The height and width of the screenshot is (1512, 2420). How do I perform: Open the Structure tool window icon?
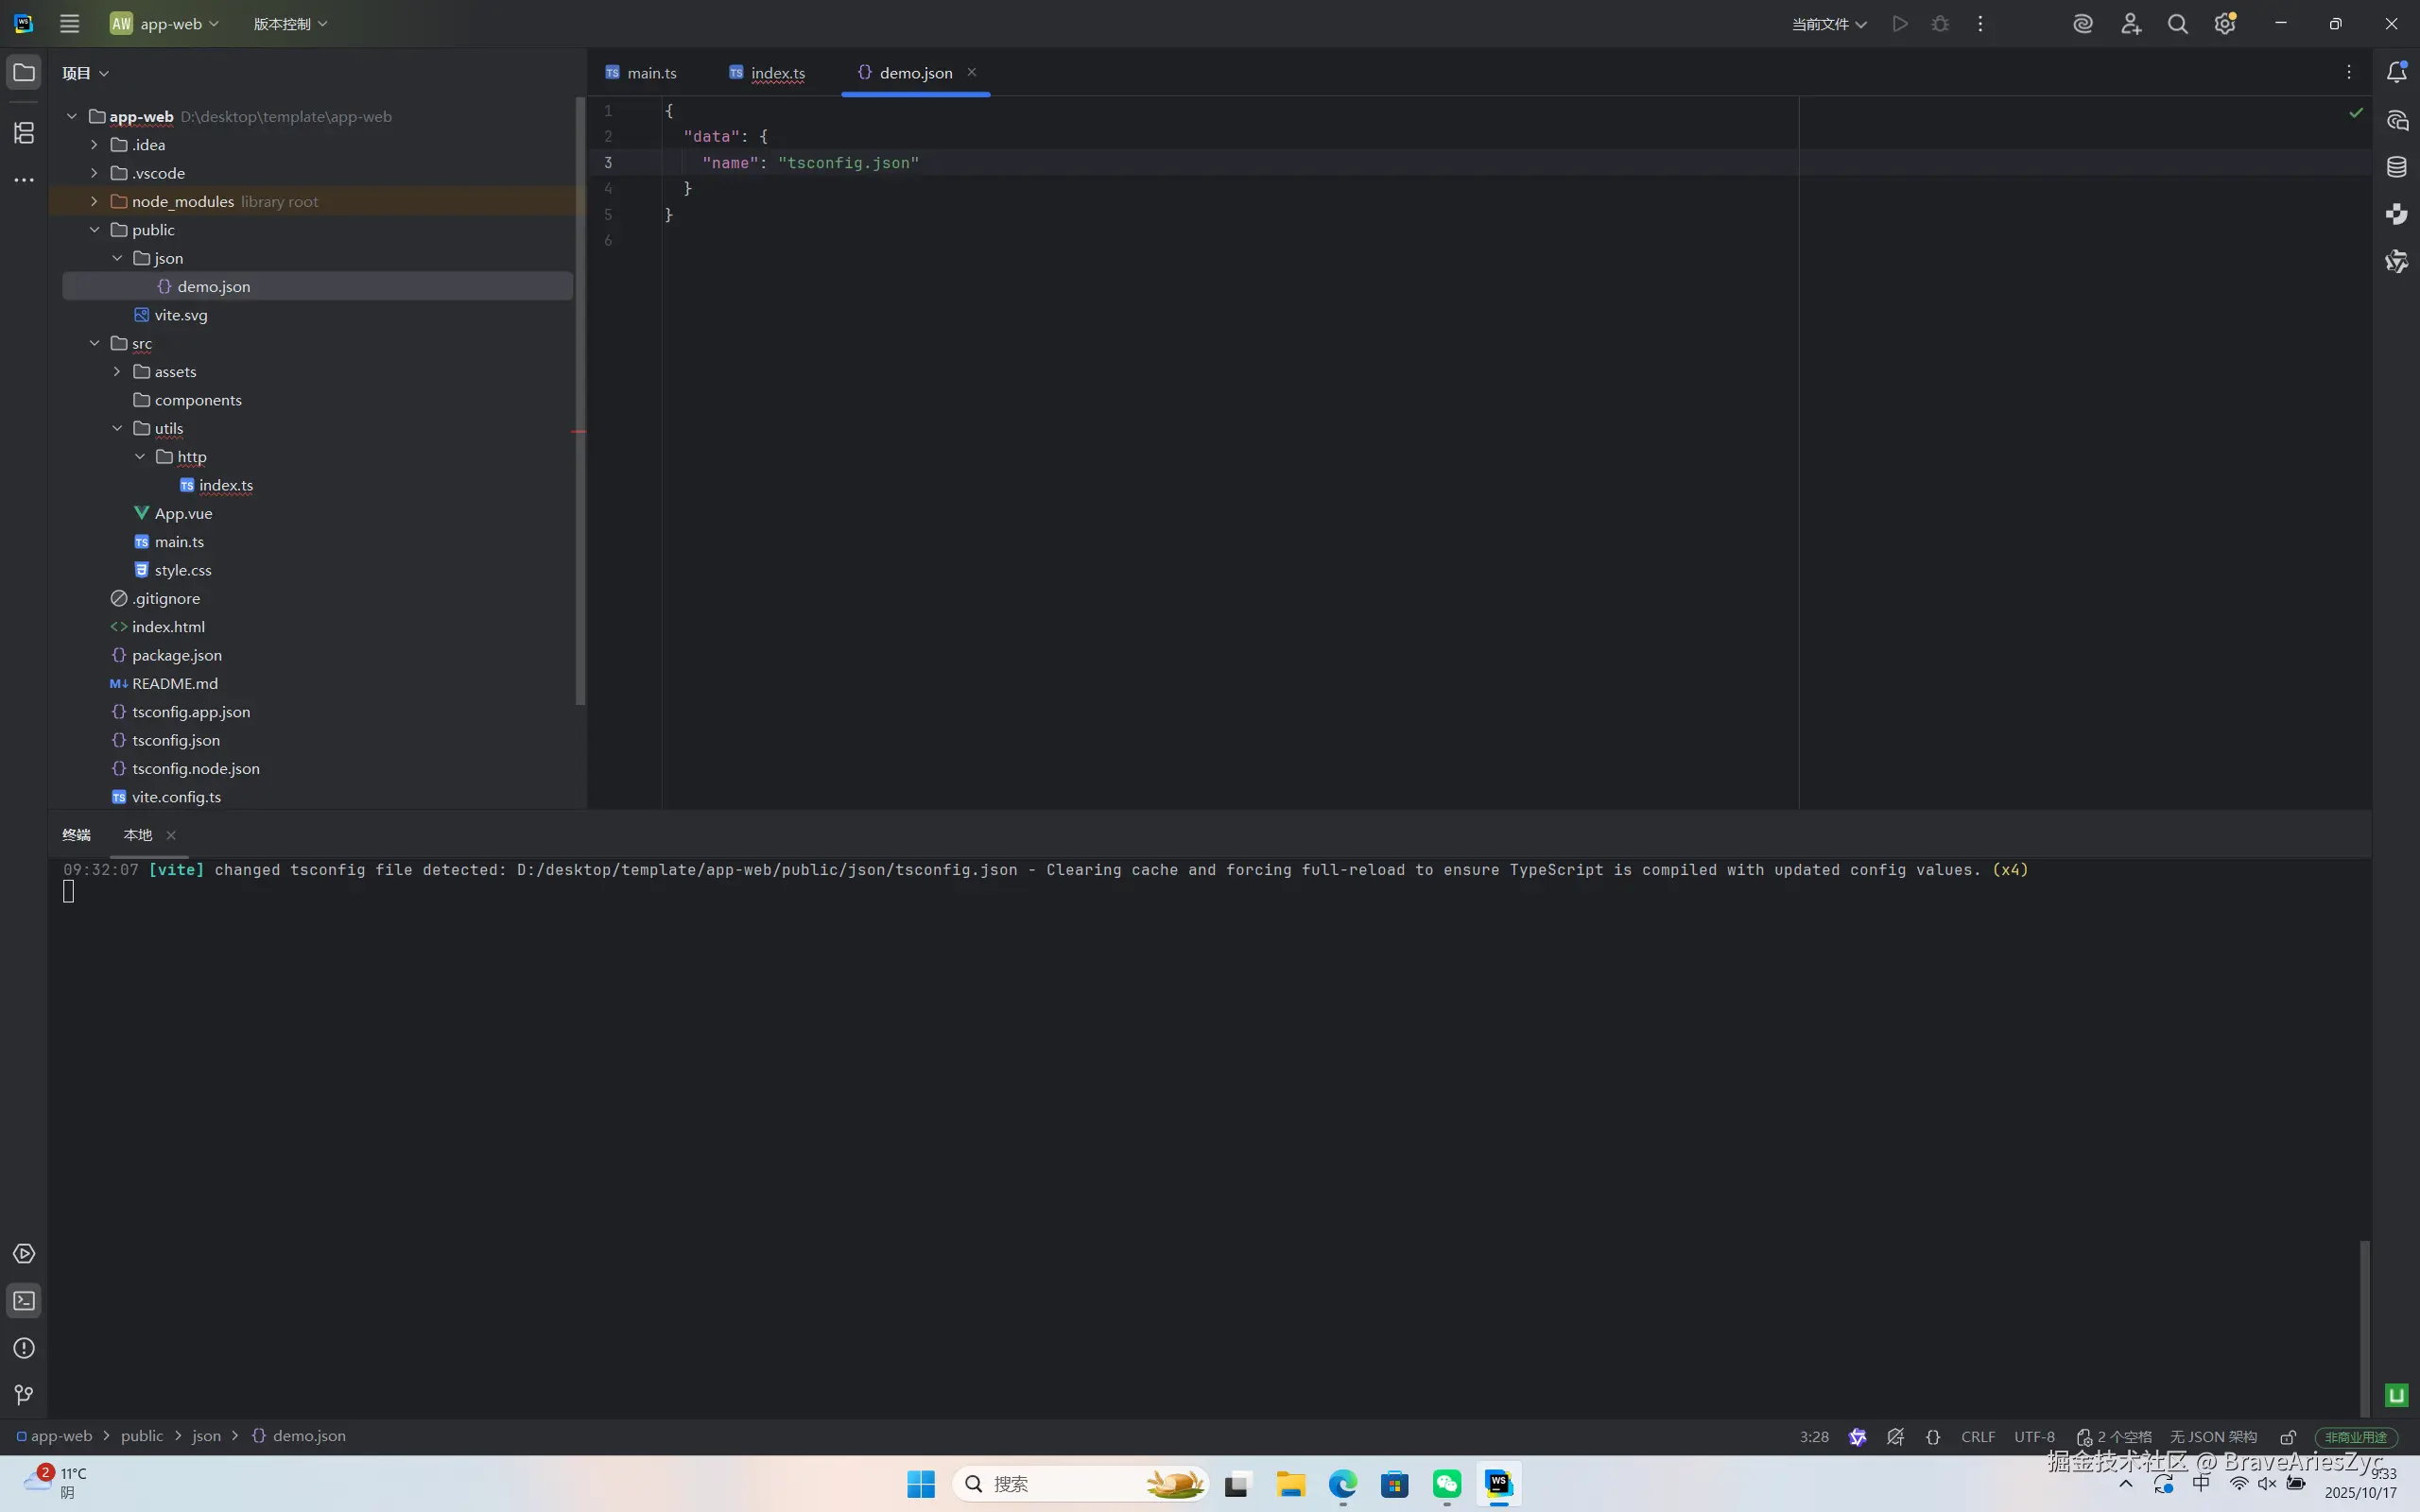24,132
